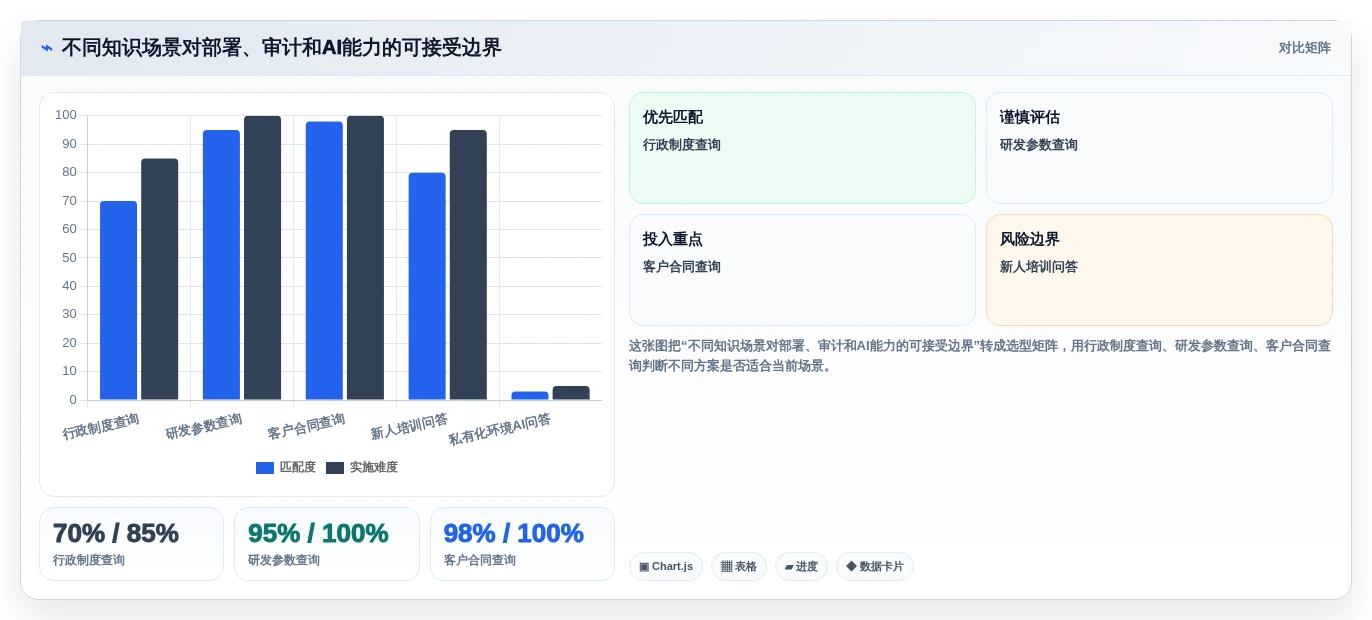This screenshot has width=1372, height=620.
Task: Click the 客户合同查询 caption under 98% / 100%
Action: (480, 560)
